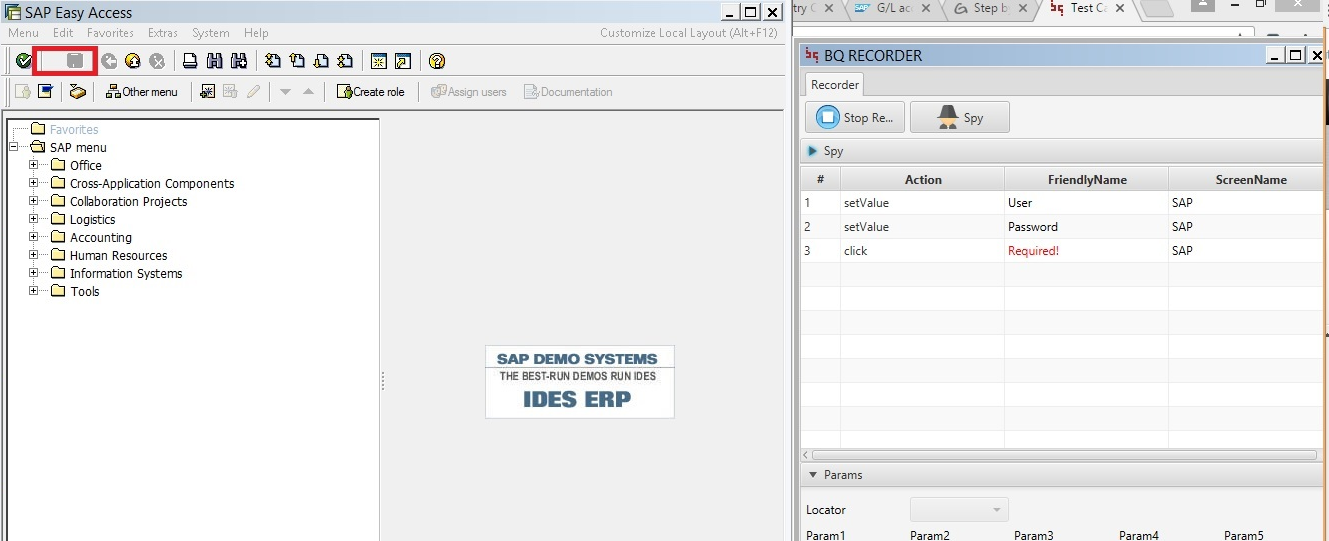Image resolution: width=1329 pixels, height=541 pixels.
Task: Click the Cancel X icon in SAP toolbar
Action: 157,61
